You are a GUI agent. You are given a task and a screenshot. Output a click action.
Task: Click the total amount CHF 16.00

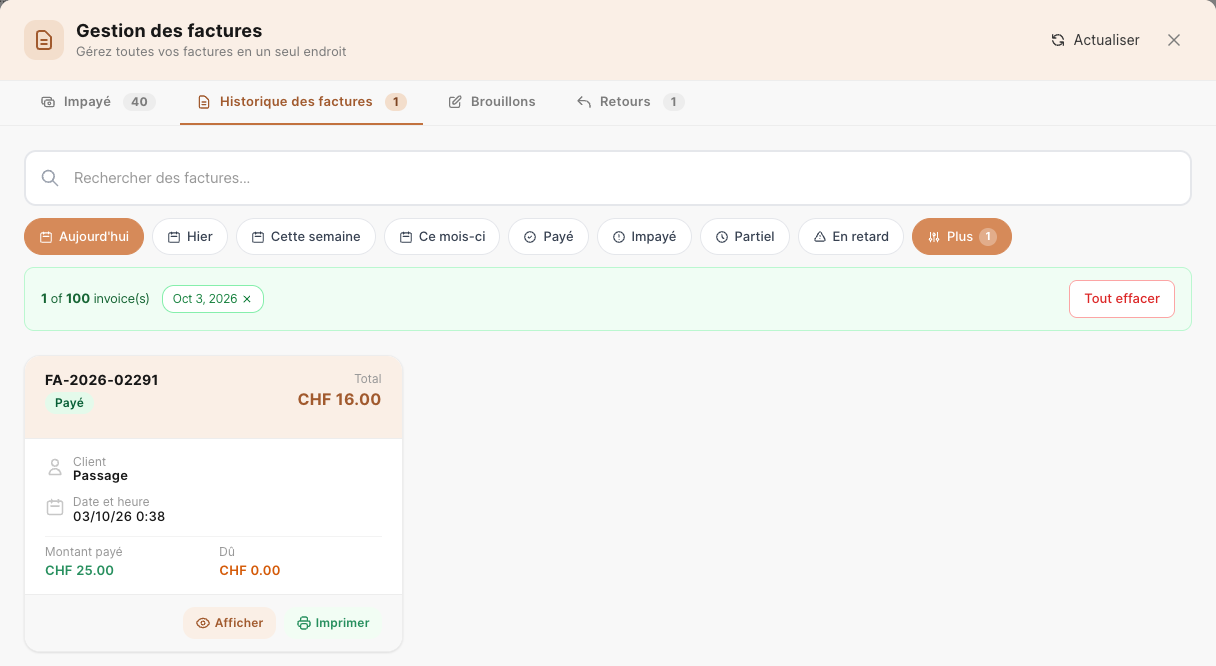(340, 400)
